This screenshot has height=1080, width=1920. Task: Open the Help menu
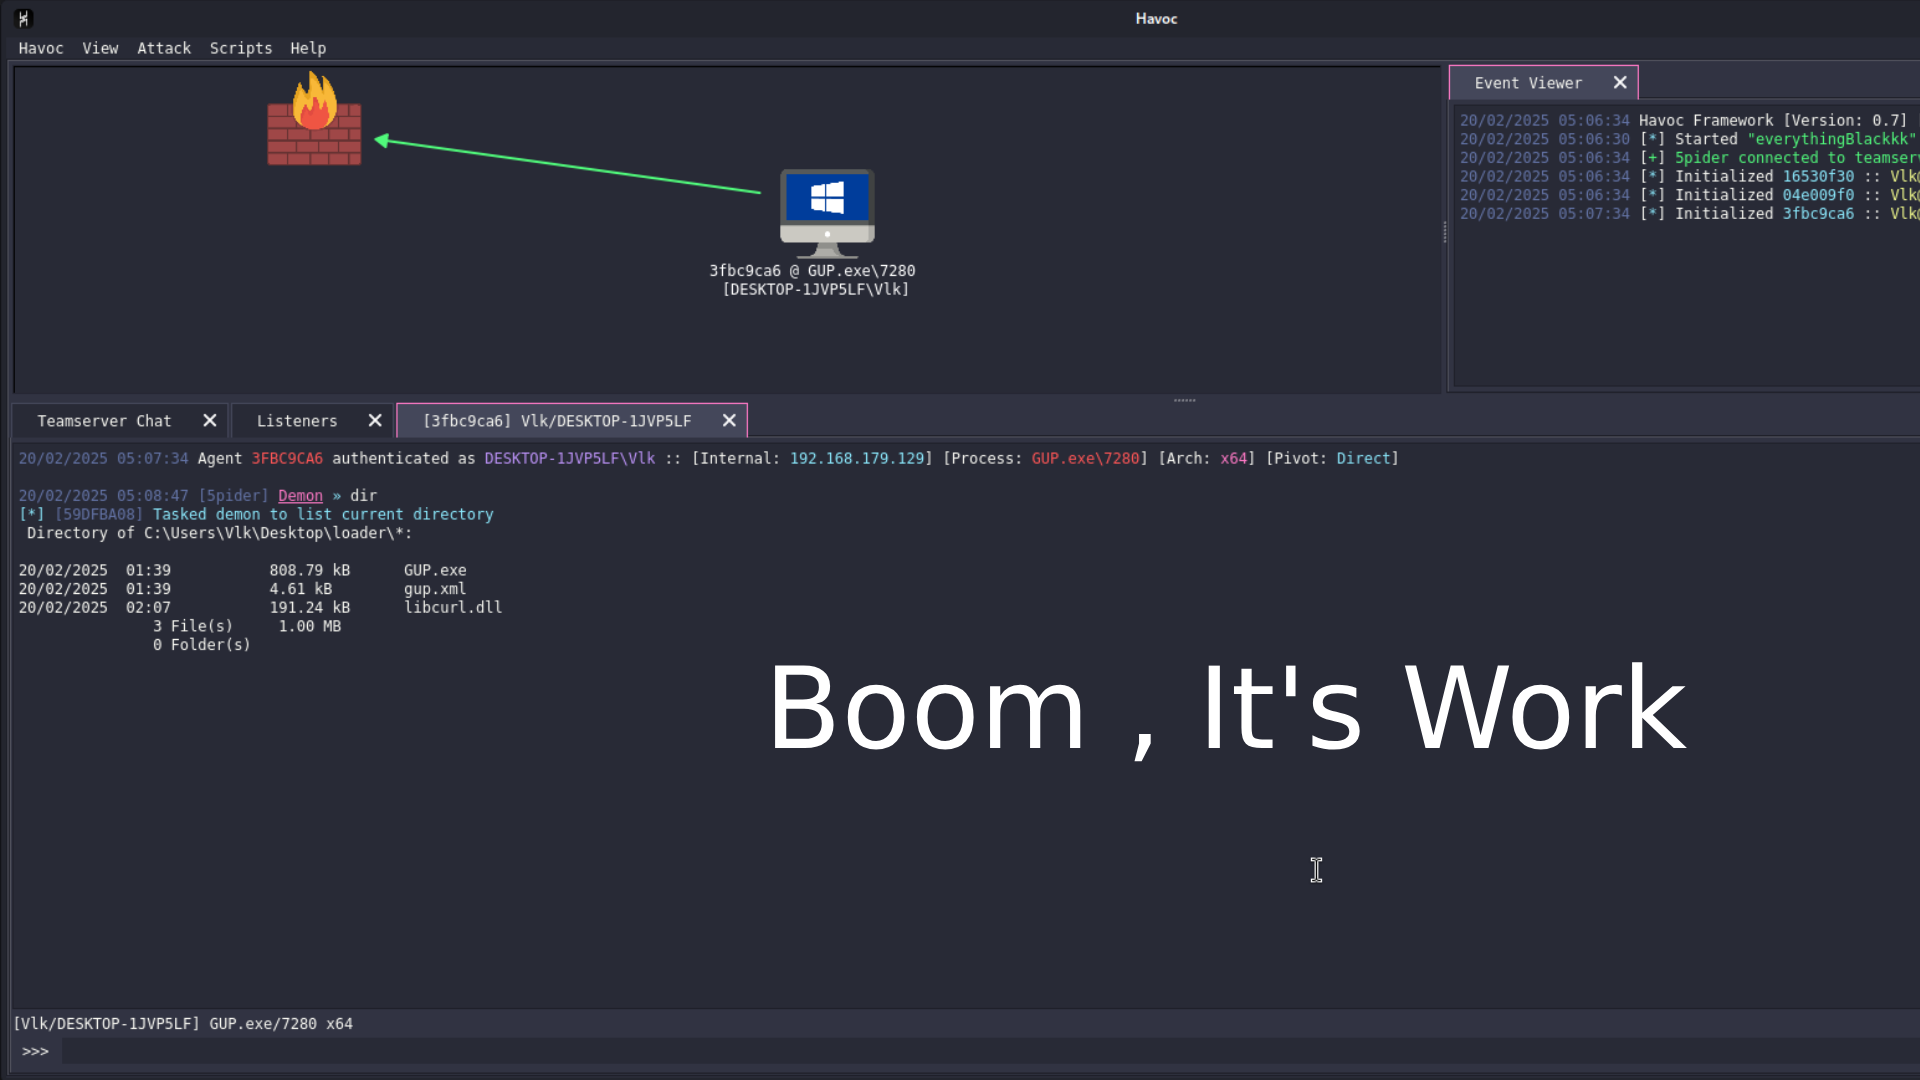click(308, 48)
